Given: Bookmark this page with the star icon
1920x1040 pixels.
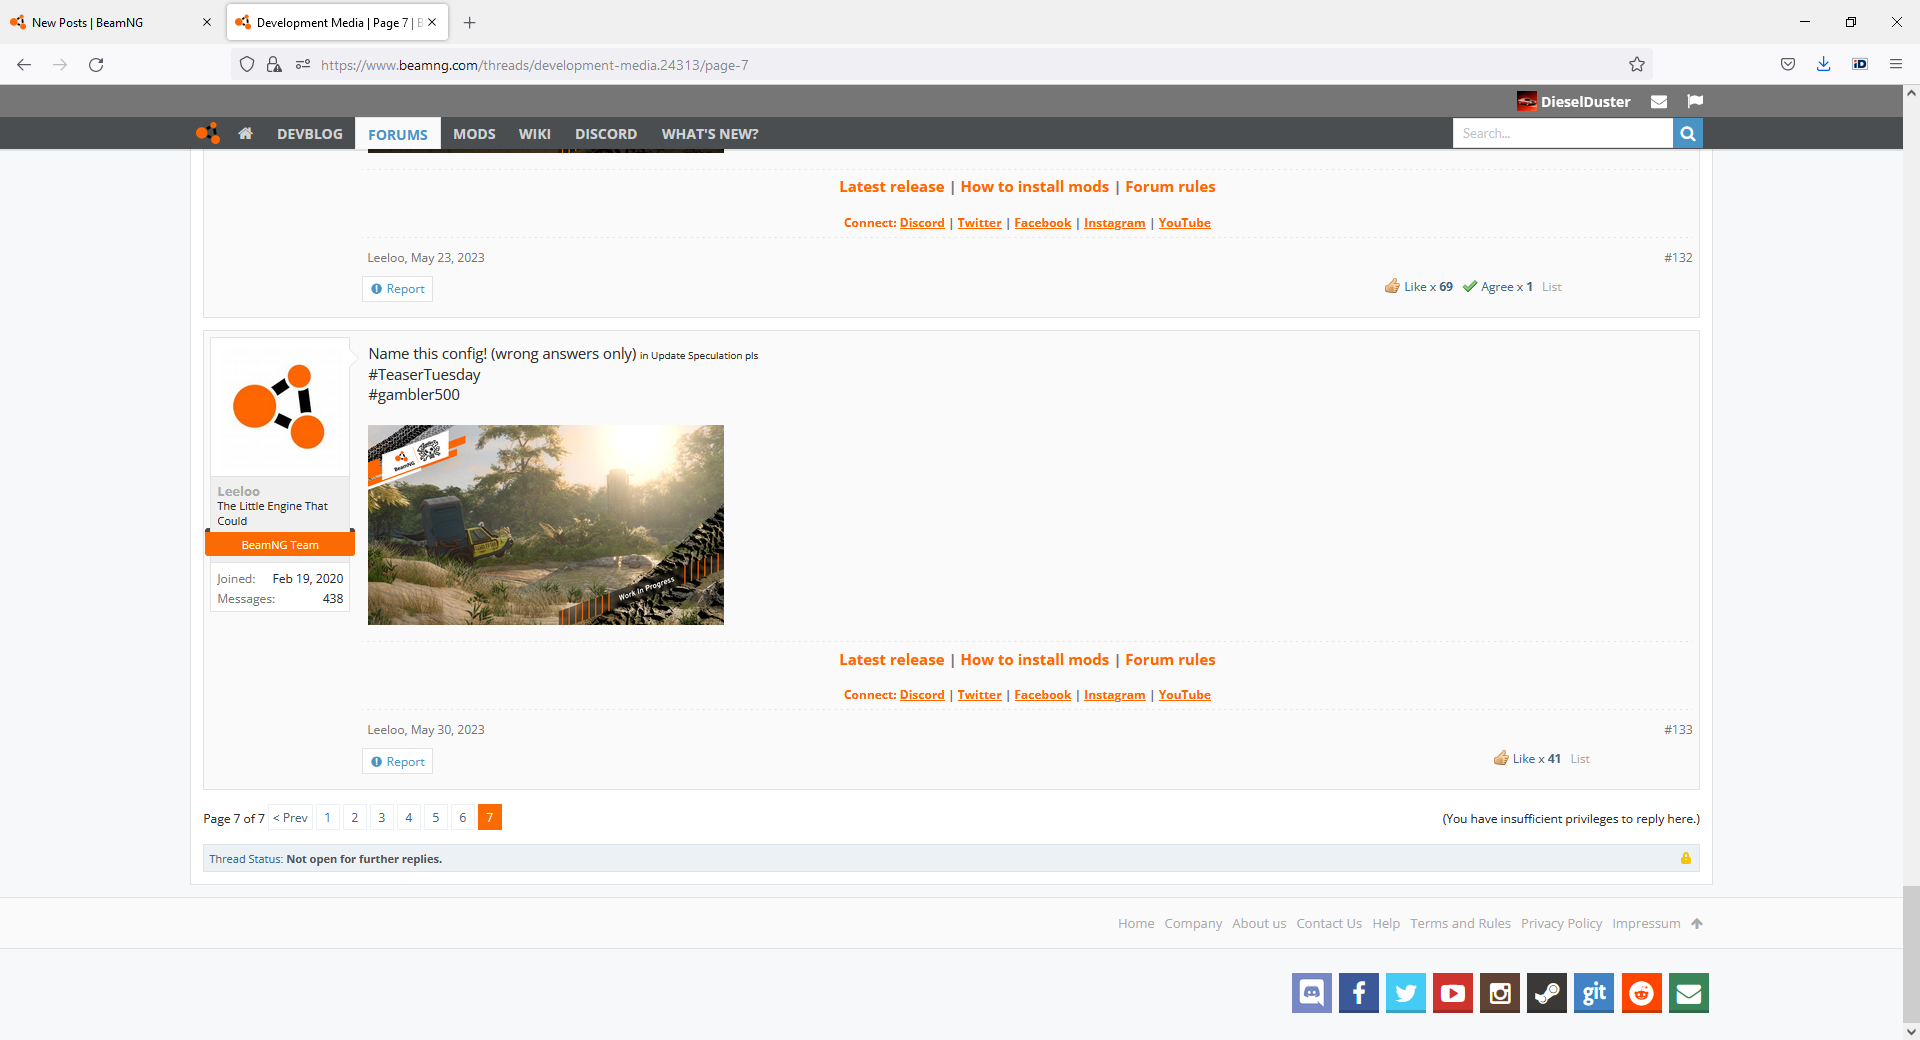Looking at the screenshot, I should point(1636,64).
